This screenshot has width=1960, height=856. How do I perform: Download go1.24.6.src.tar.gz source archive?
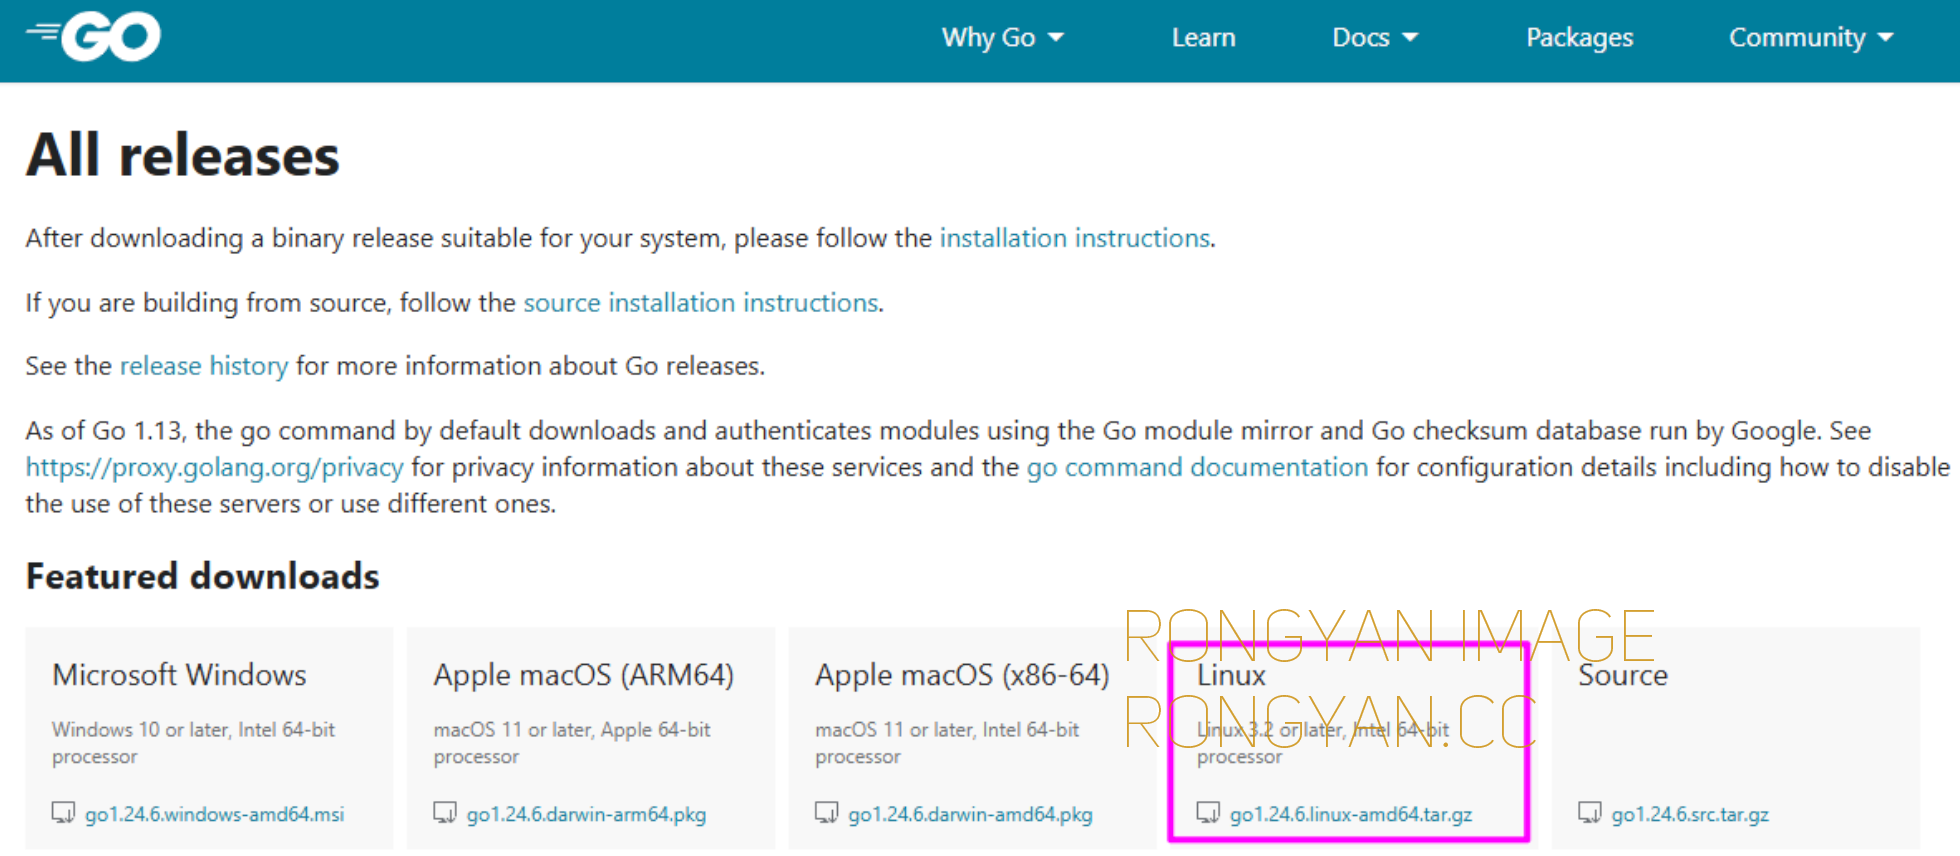coord(1690,814)
